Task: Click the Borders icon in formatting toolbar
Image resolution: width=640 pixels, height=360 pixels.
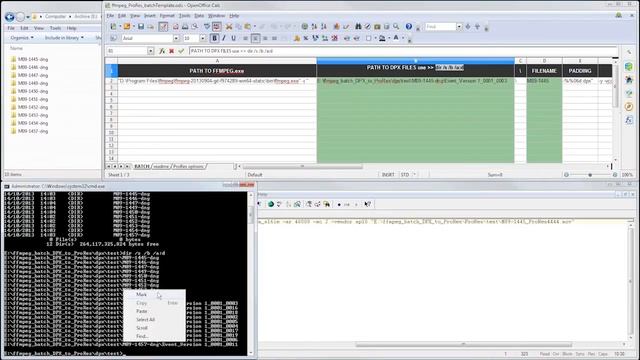Action: click(x=369, y=38)
